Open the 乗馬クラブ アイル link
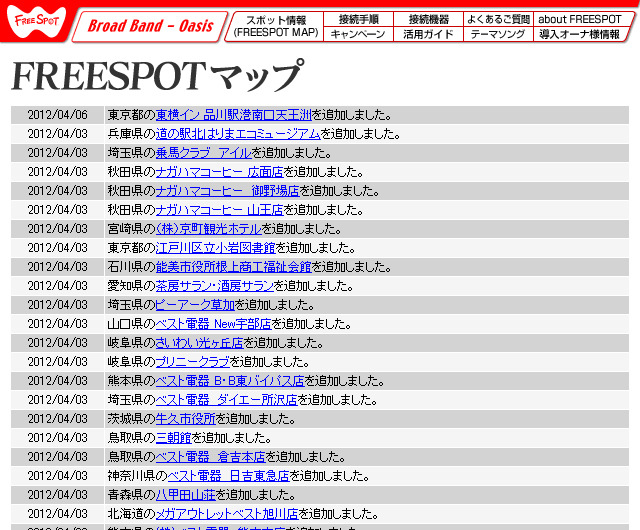Image resolution: width=640 pixels, height=530 pixels. (x=204, y=153)
